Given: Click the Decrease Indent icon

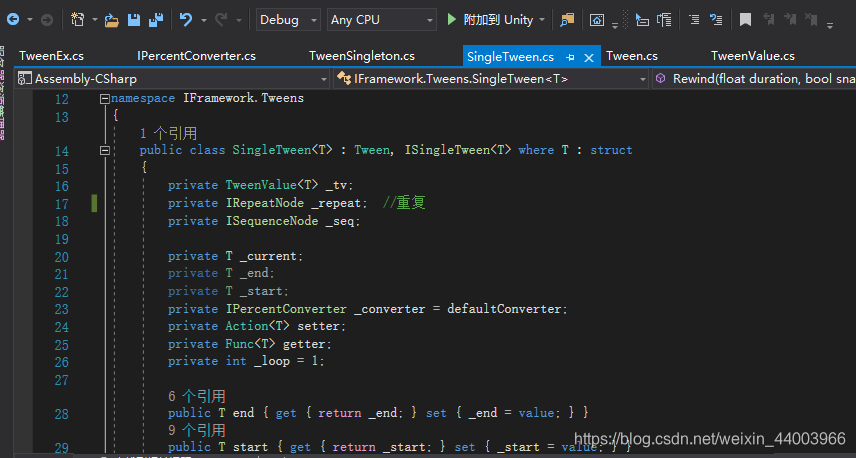Looking at the screenshot, I should pos(694,20).
